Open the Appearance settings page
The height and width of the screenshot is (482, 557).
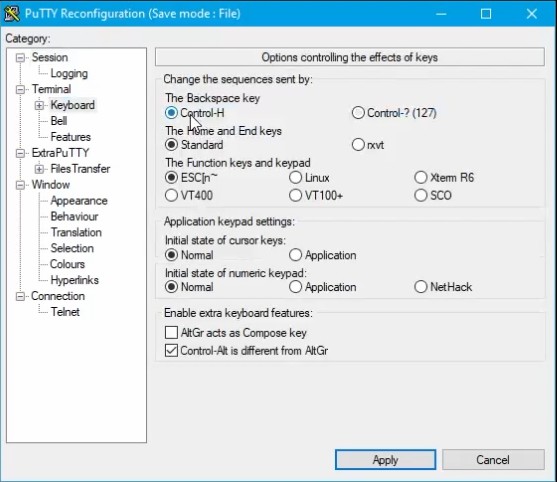click(79, 201)
